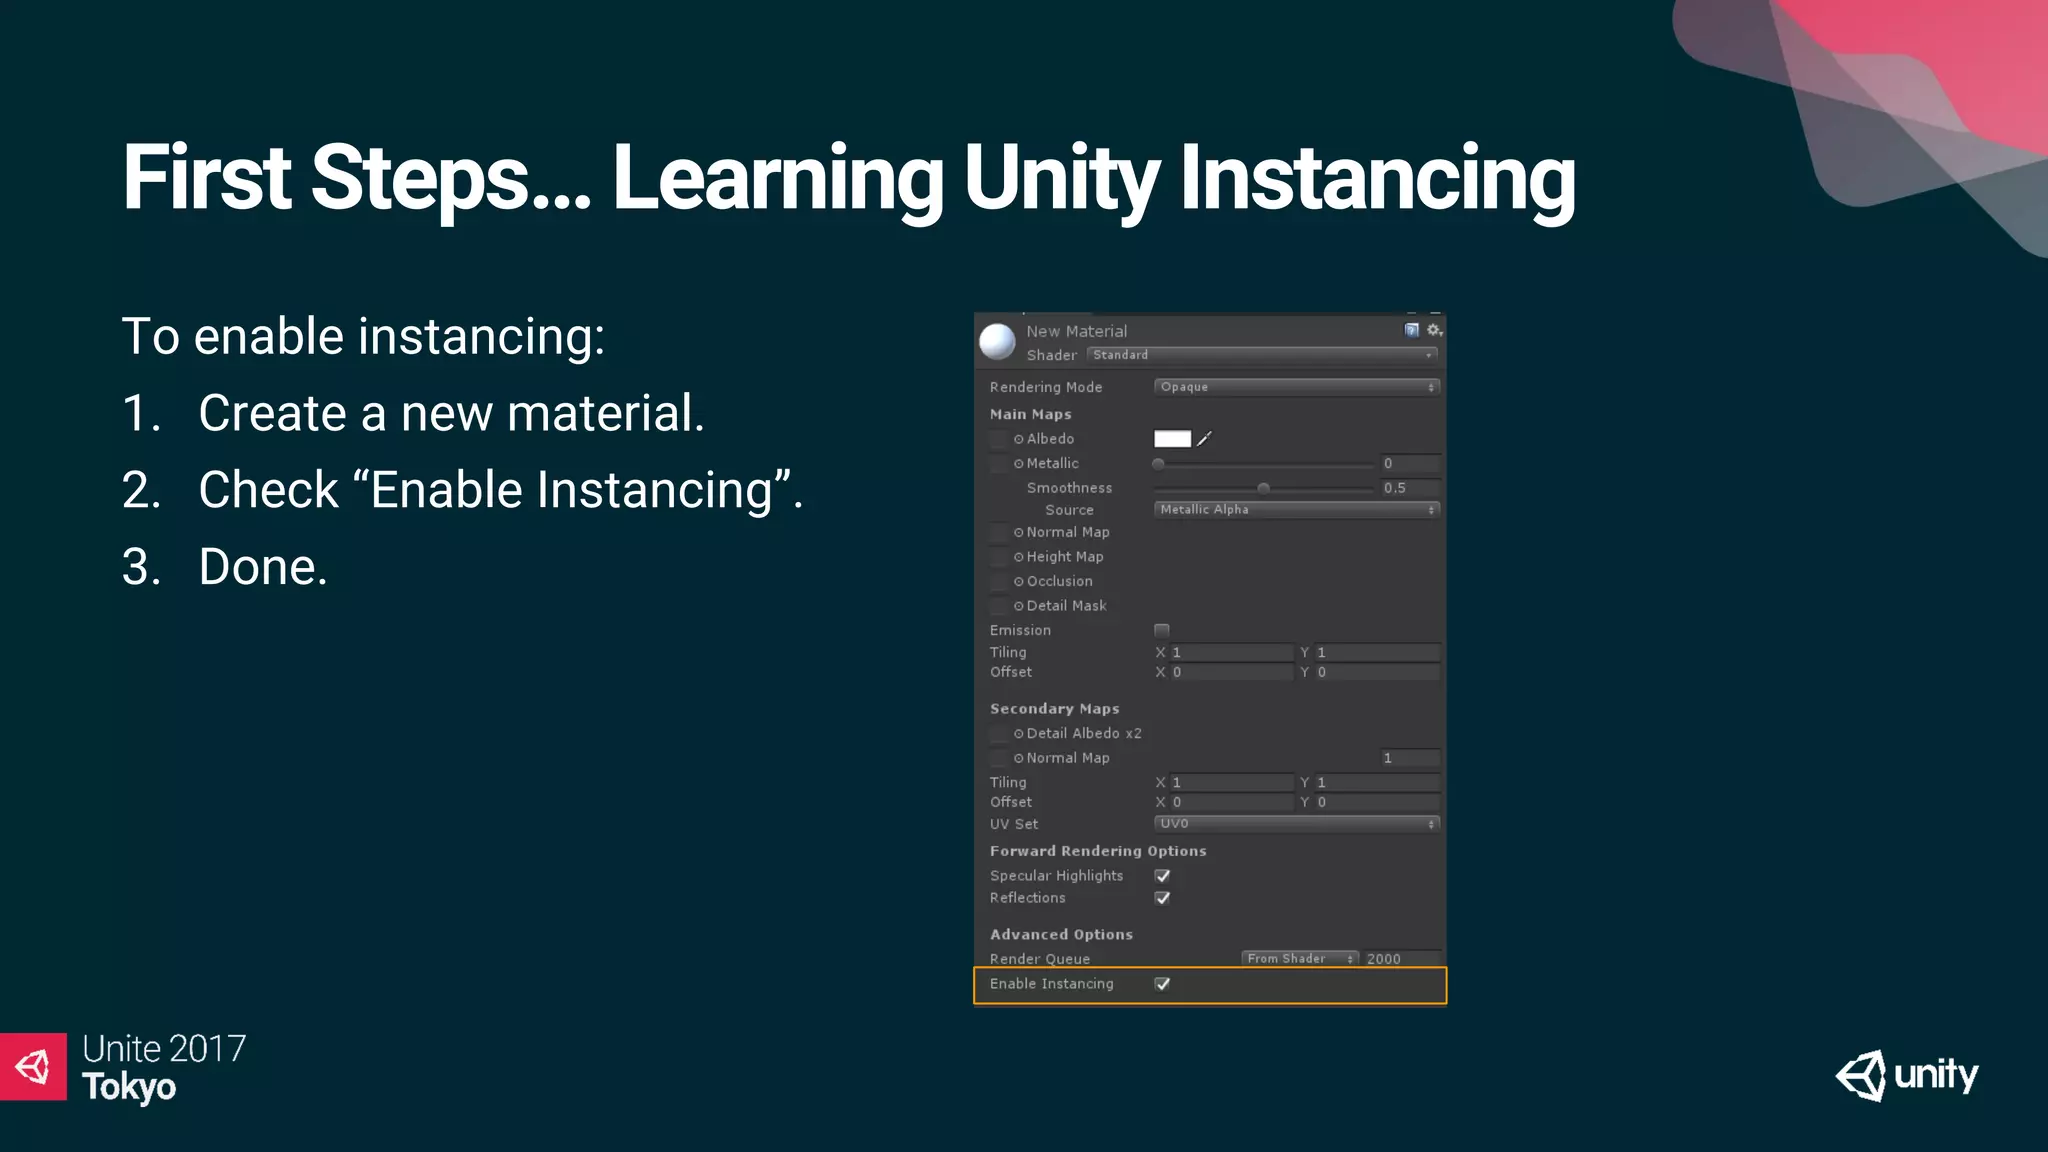Toggle the Specular Highlights checkbox
2048x1152 pixels.
pos(1162,876)
